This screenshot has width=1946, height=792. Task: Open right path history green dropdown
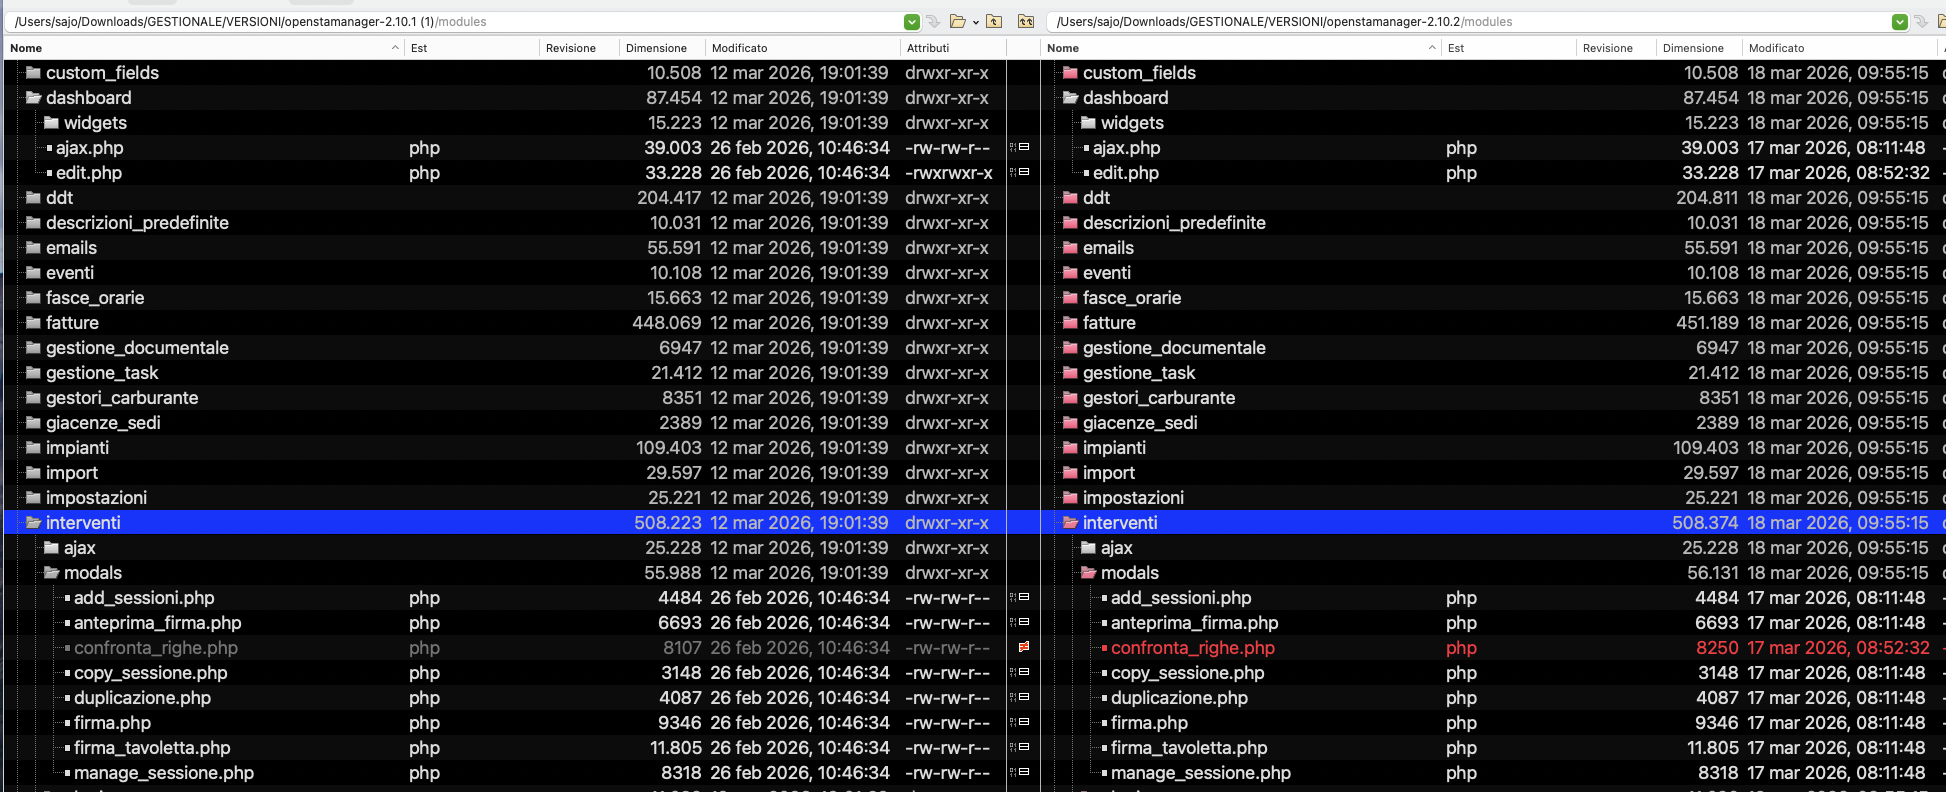(1899, 21)
